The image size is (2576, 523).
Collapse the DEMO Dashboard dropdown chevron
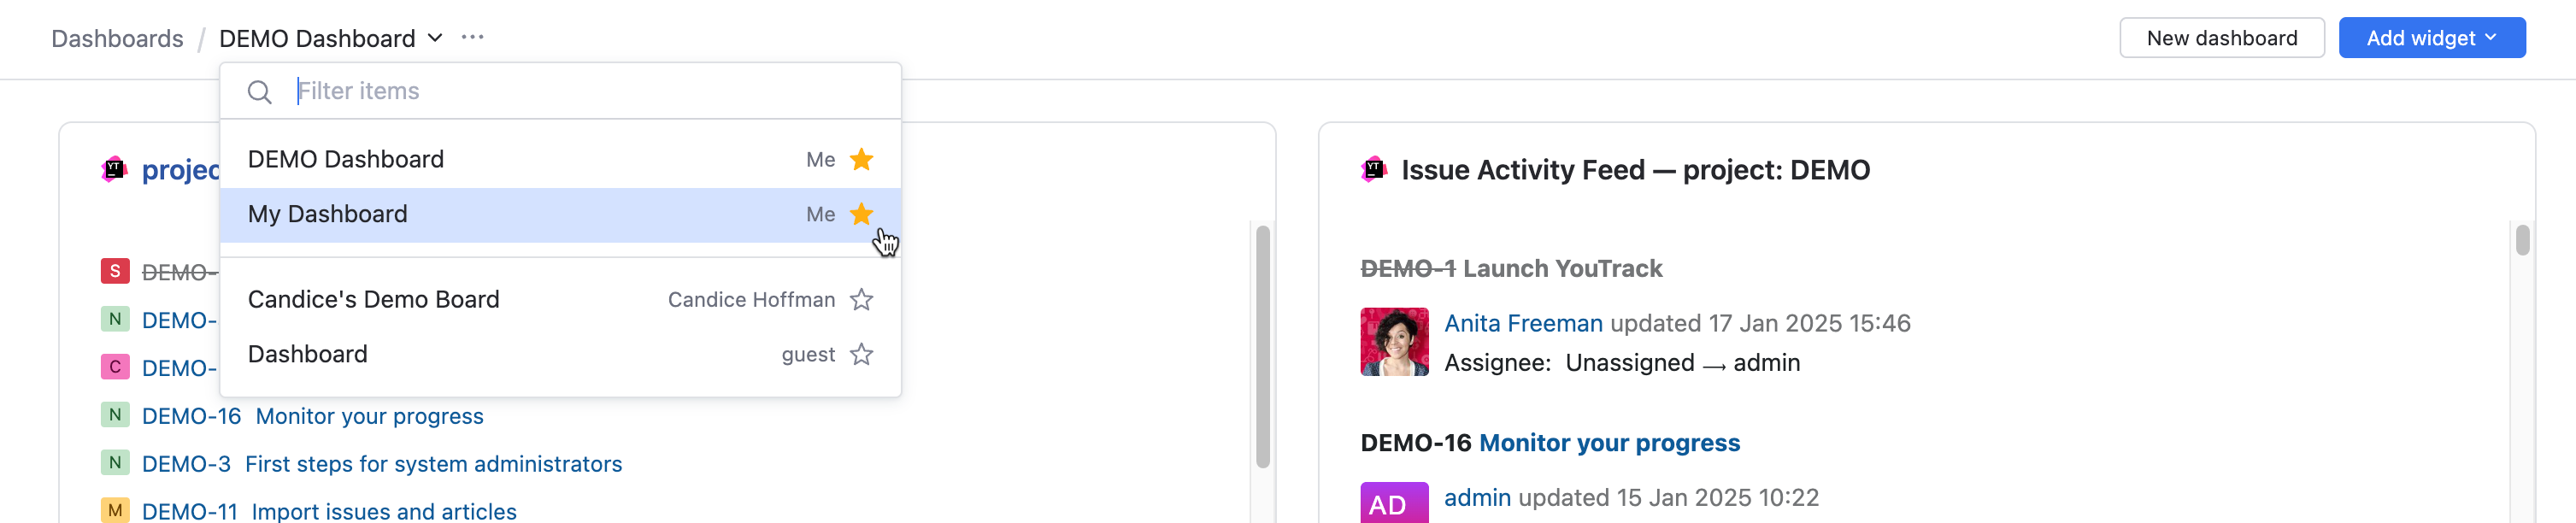pos(435,38)
